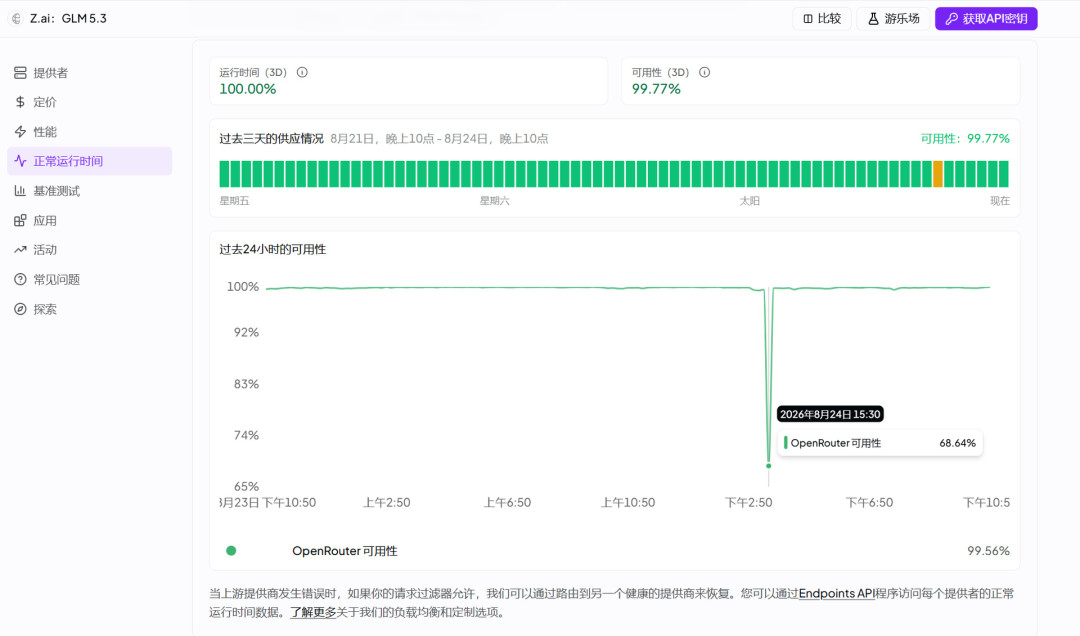Click the 下午2:50 axis label
Image resolution: width=1080 pixels, height=636 pixels.
tap(749, 502)
